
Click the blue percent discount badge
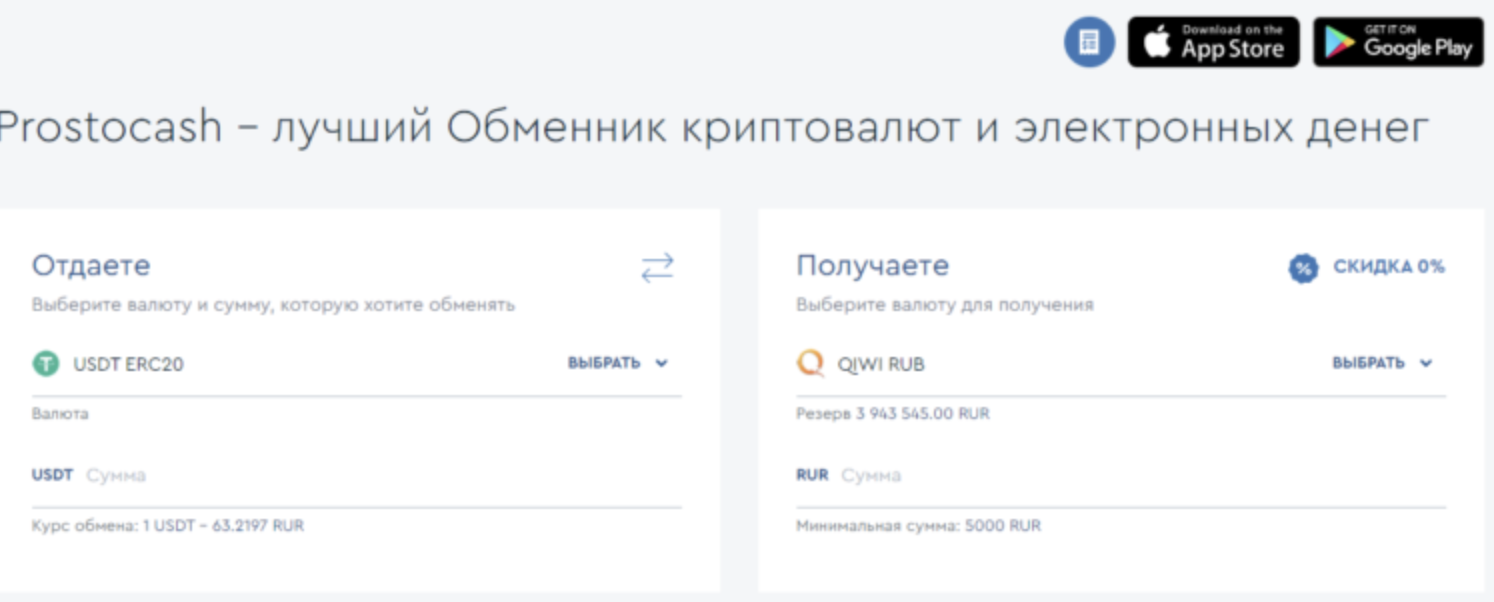(1303, 268)
